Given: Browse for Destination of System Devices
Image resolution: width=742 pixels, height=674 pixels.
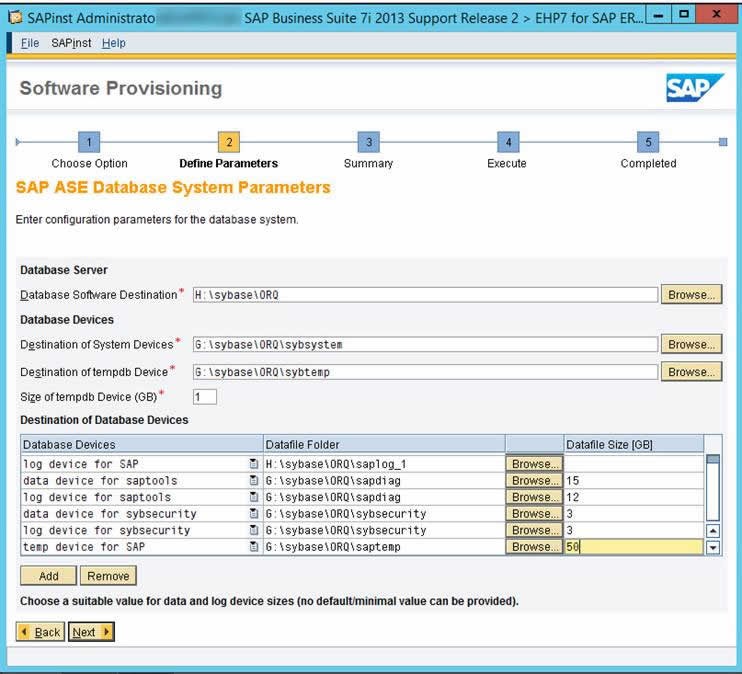Looking at the screenshot, I should point(691,344).
